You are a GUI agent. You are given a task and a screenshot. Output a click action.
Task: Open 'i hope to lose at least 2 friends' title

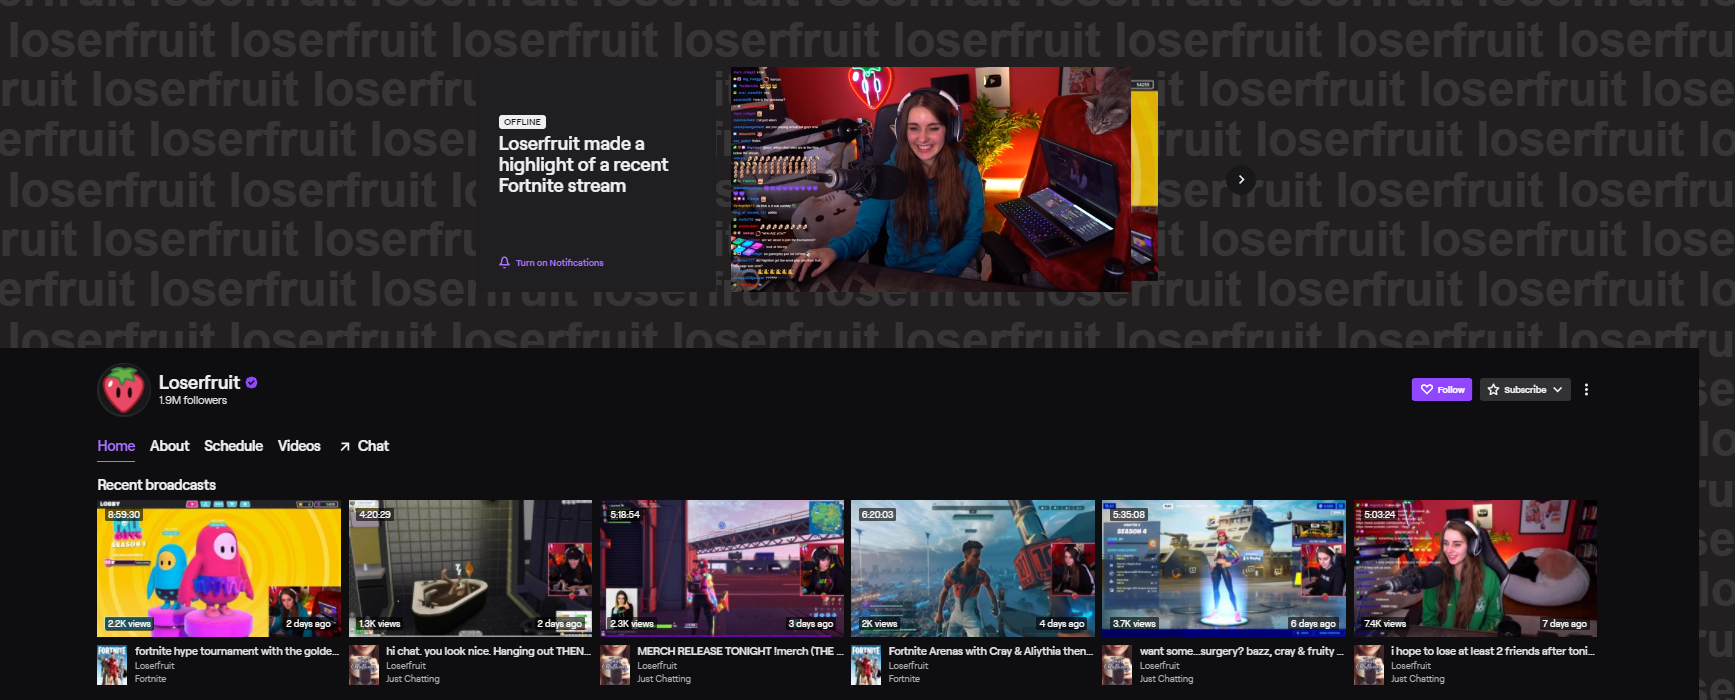click(1493, 651)
